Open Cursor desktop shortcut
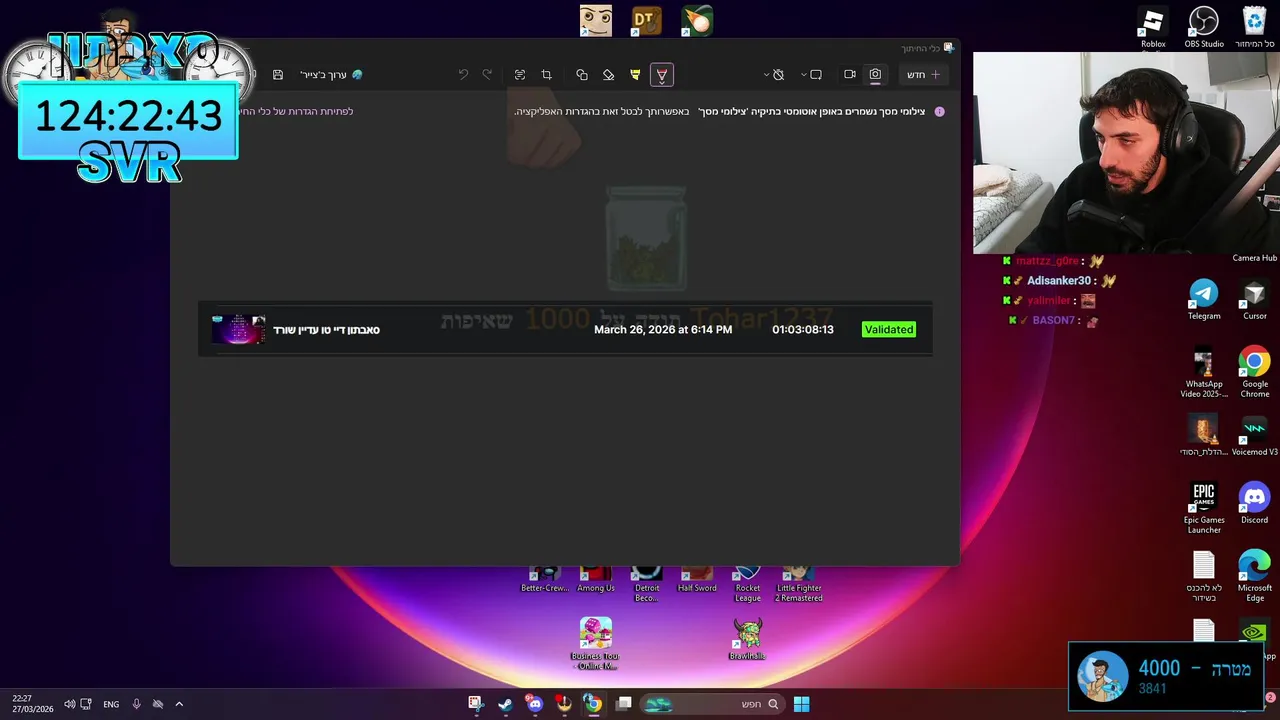This screenshot has height=720, width=1280. click(x=1255, y=300)
